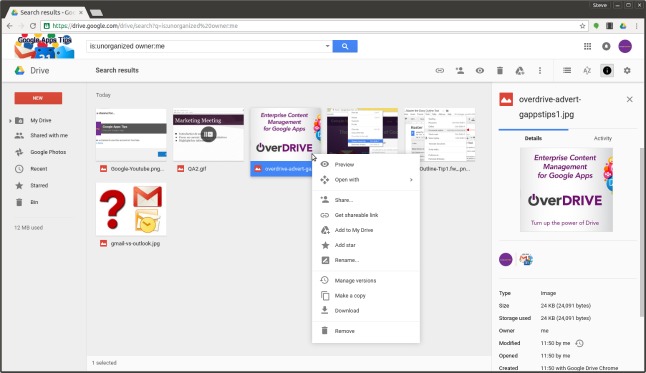Switch to list view layout icon
This screenshot has width=646, height=373.
click(567, 70)
